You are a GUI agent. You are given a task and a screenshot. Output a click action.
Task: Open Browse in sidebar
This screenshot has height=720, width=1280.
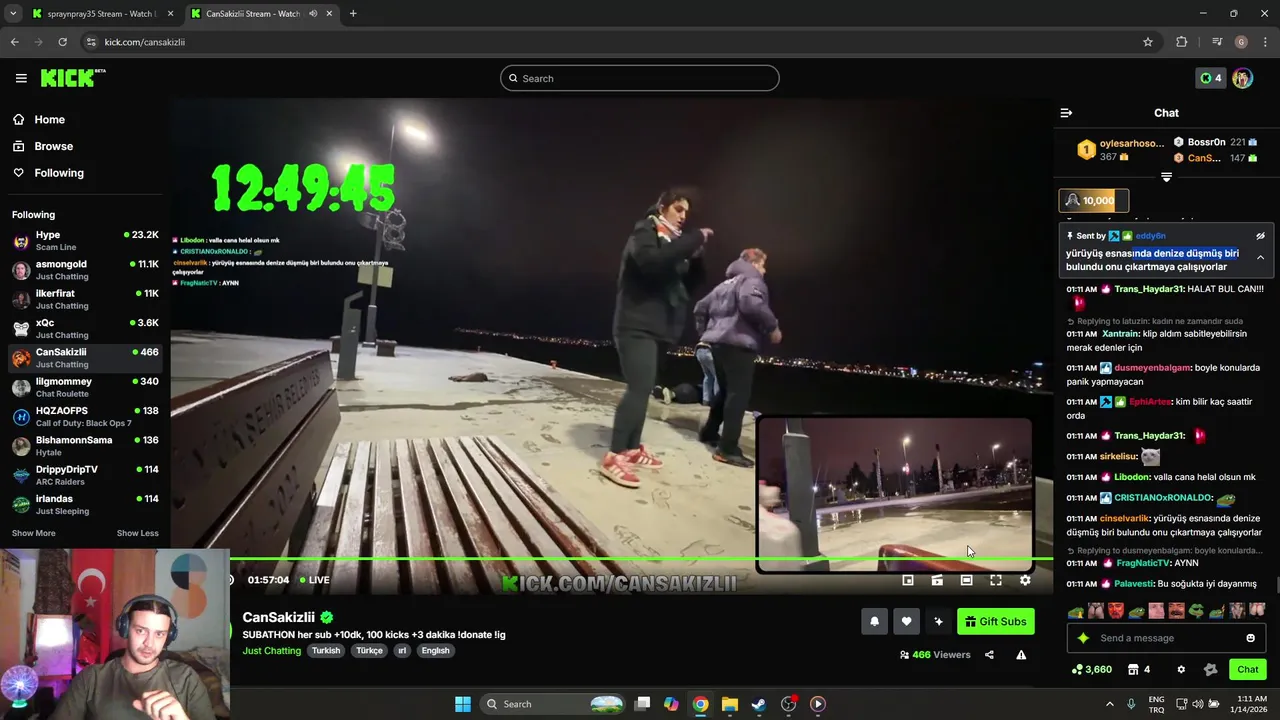tap(85, 146)
